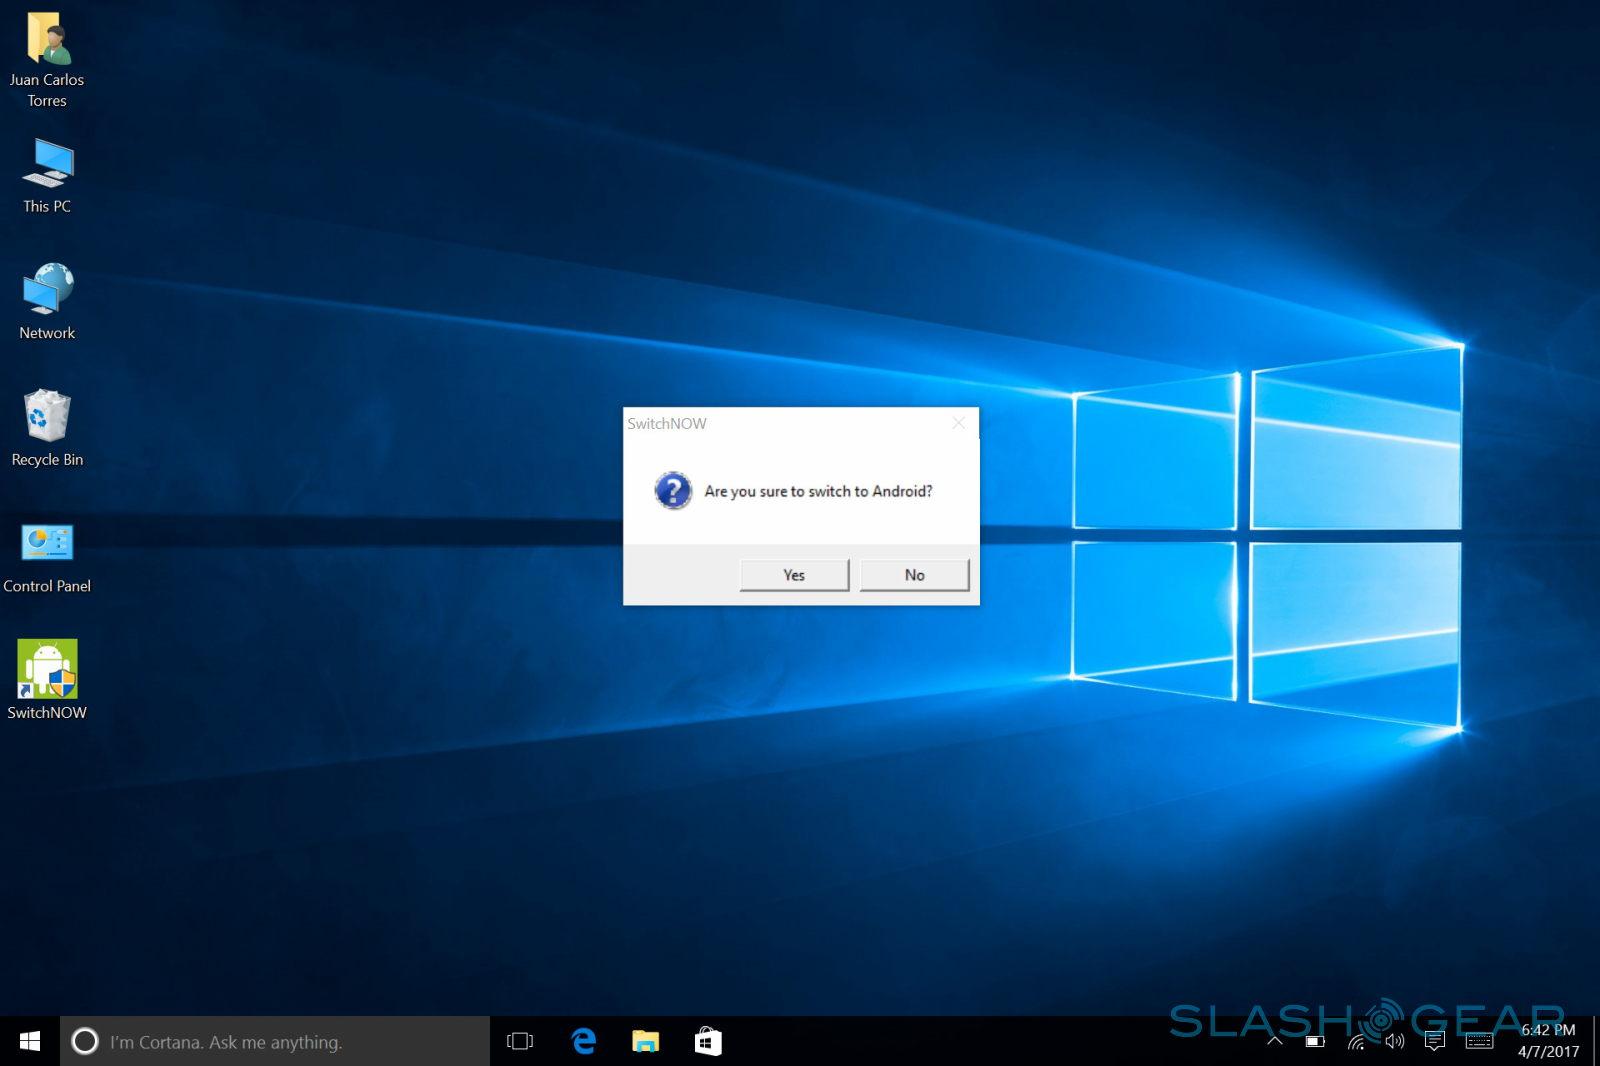Viewport: 1600px width, 1066px height.
Task: Open the touch keyboard from tray
Action: click(x=1479, y=1041)
